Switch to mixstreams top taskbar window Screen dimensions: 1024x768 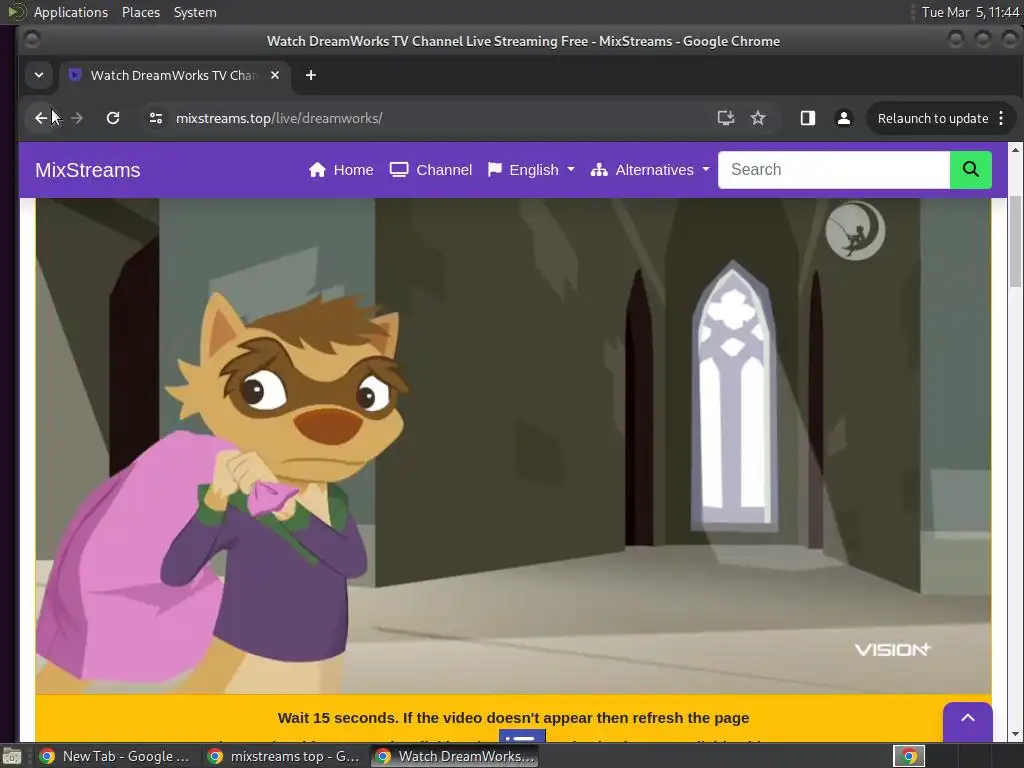pyautogui.click(x=283, y=756)
